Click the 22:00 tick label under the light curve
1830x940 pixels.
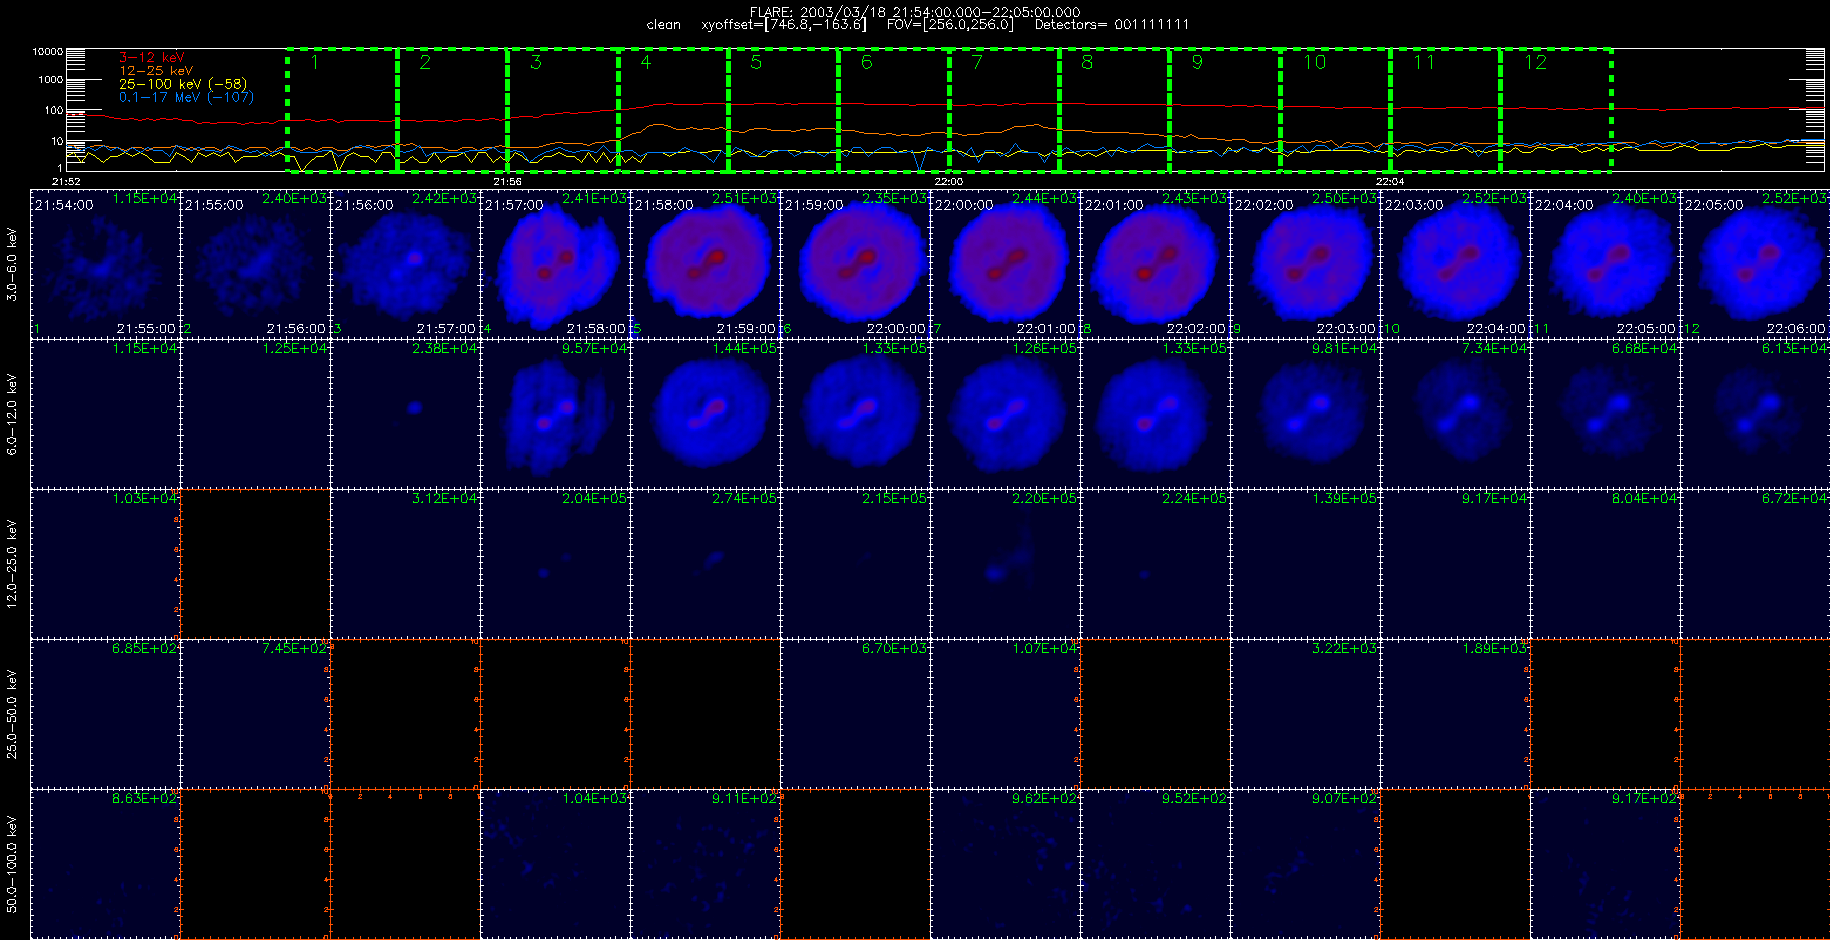[x=949, y=181]
